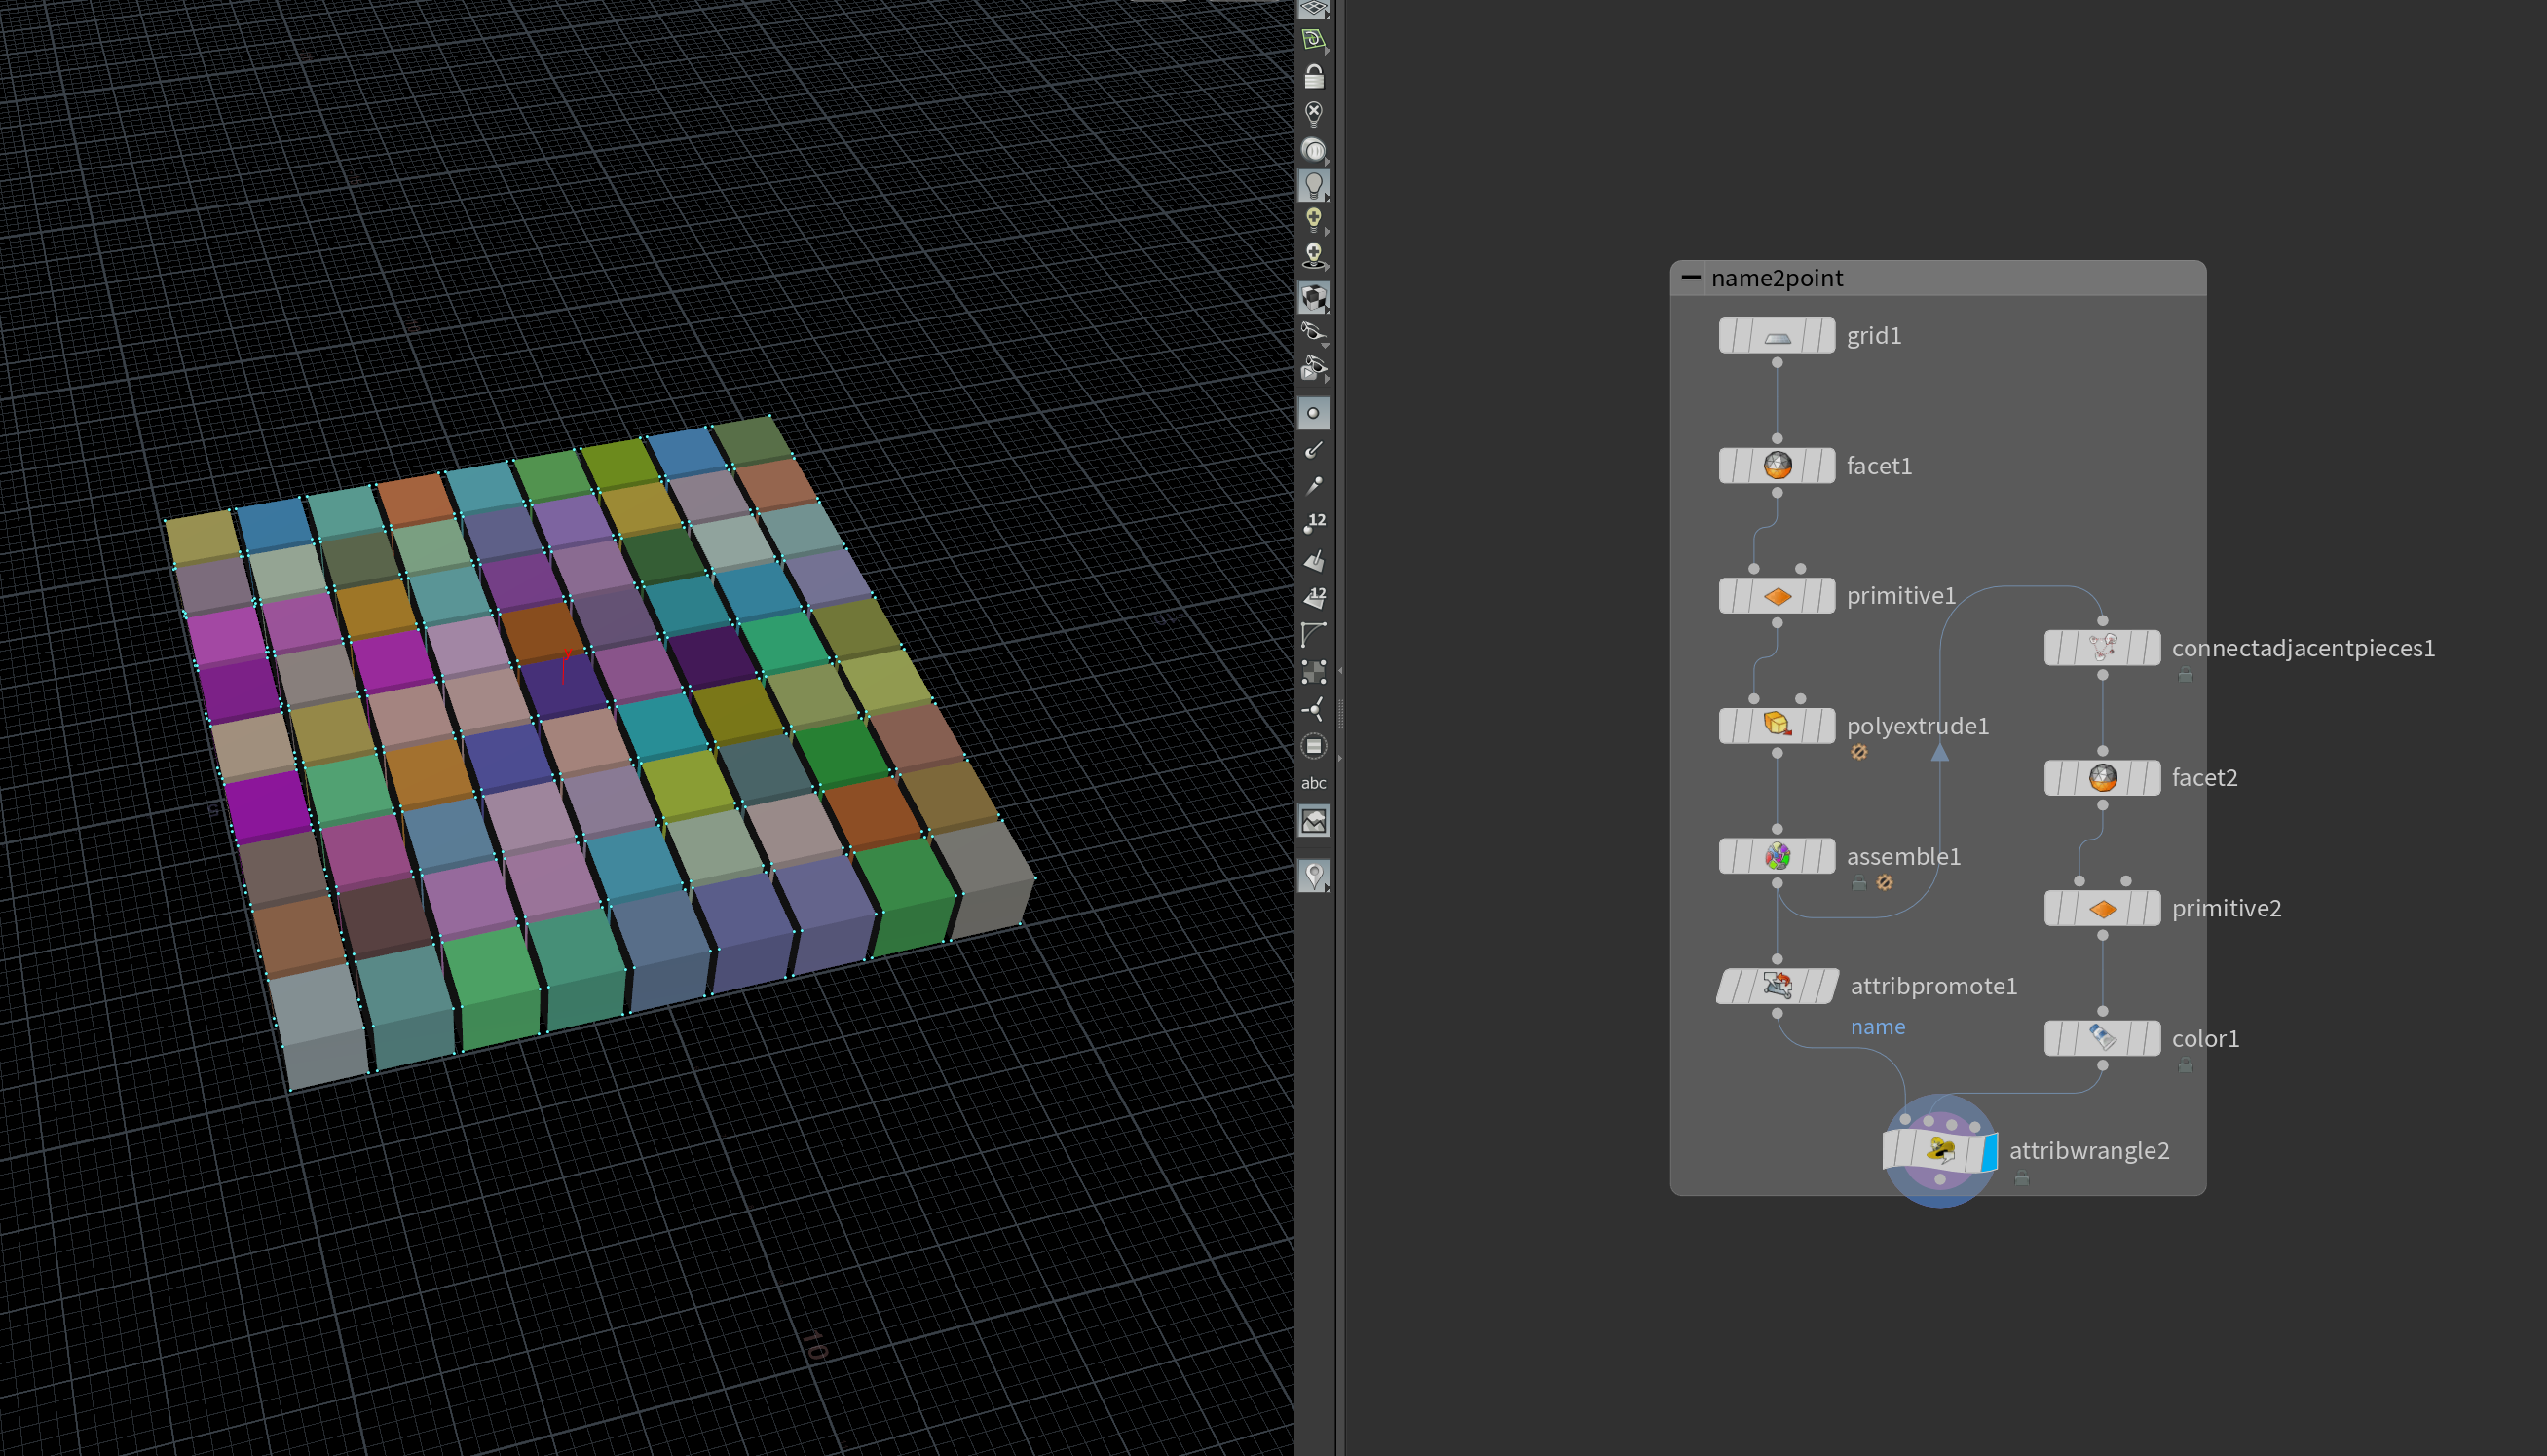Click the glasses visibility icon

[x=1313, y=332]
